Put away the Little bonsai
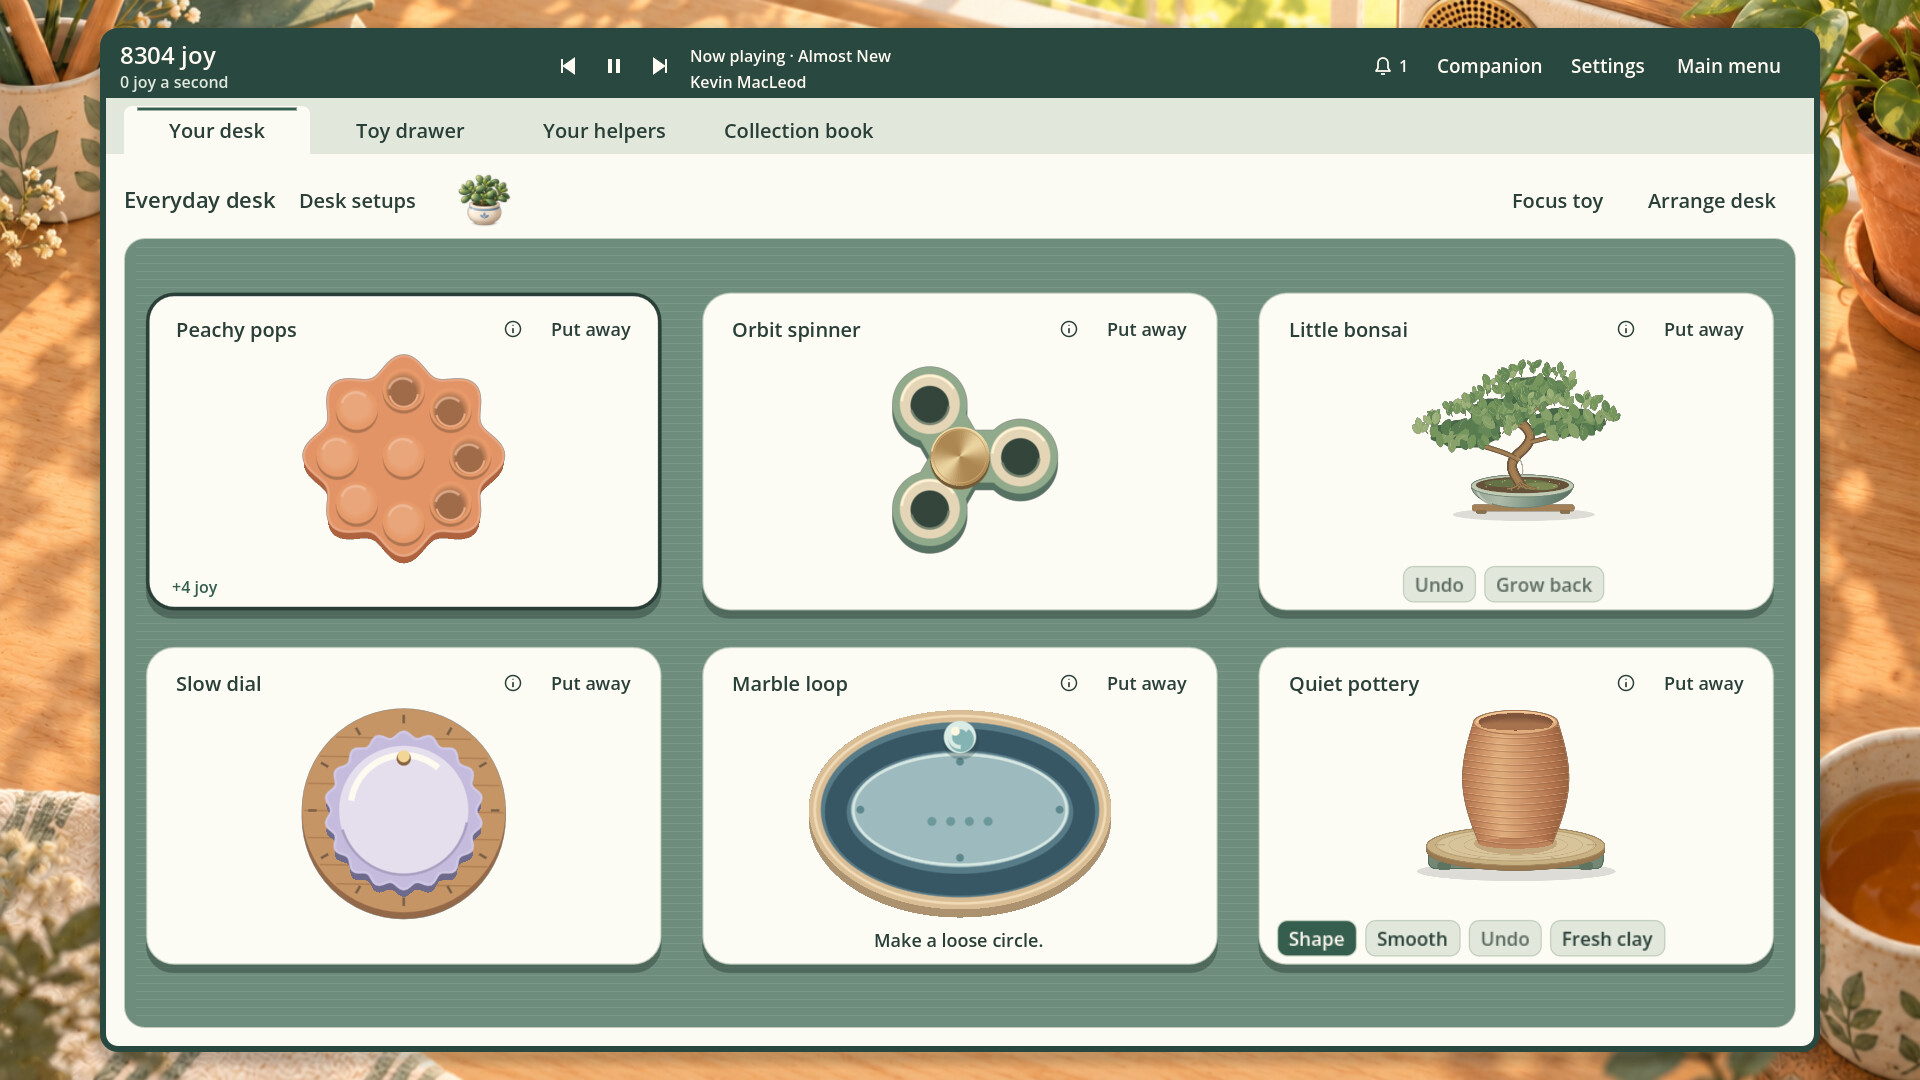Screen dimensions: 1920x1080 point(1703,329)
